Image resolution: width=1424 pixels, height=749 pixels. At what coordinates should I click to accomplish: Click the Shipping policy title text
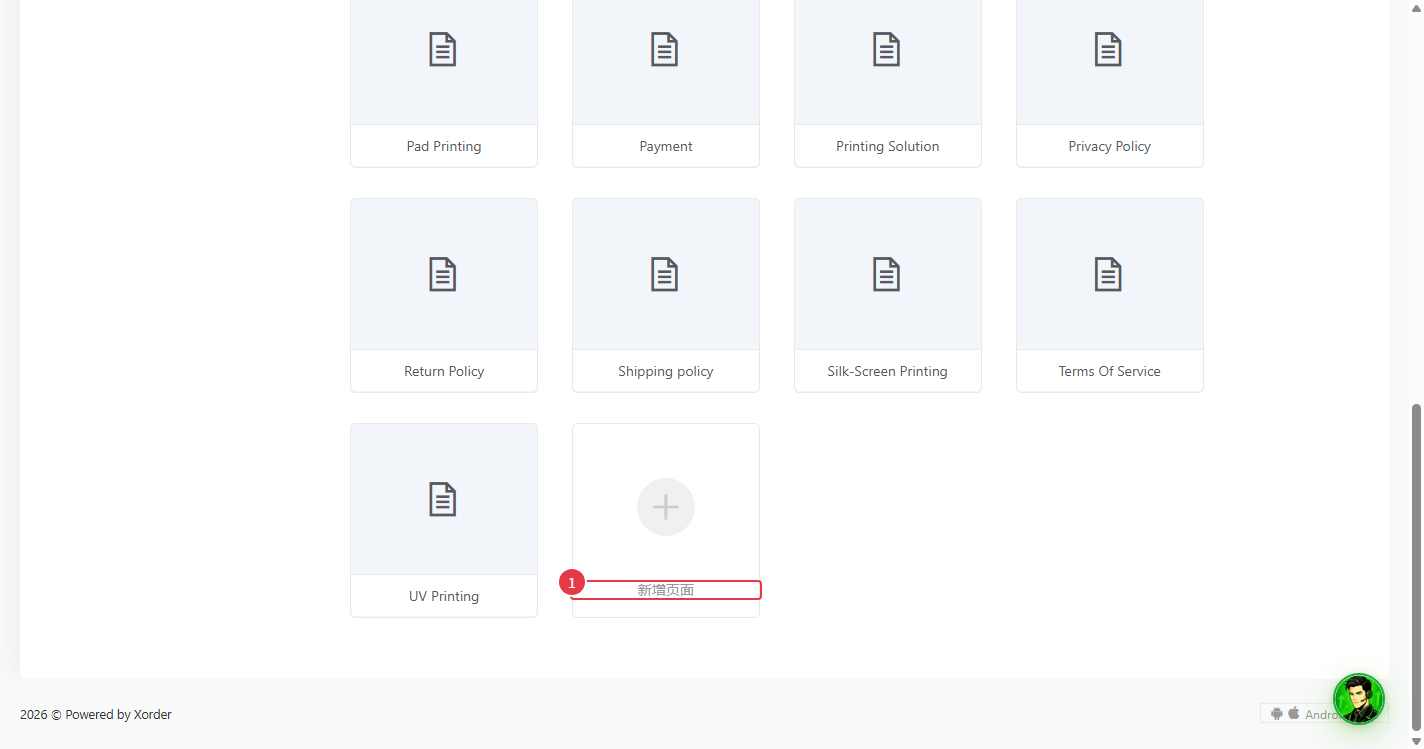coord(666,371)
